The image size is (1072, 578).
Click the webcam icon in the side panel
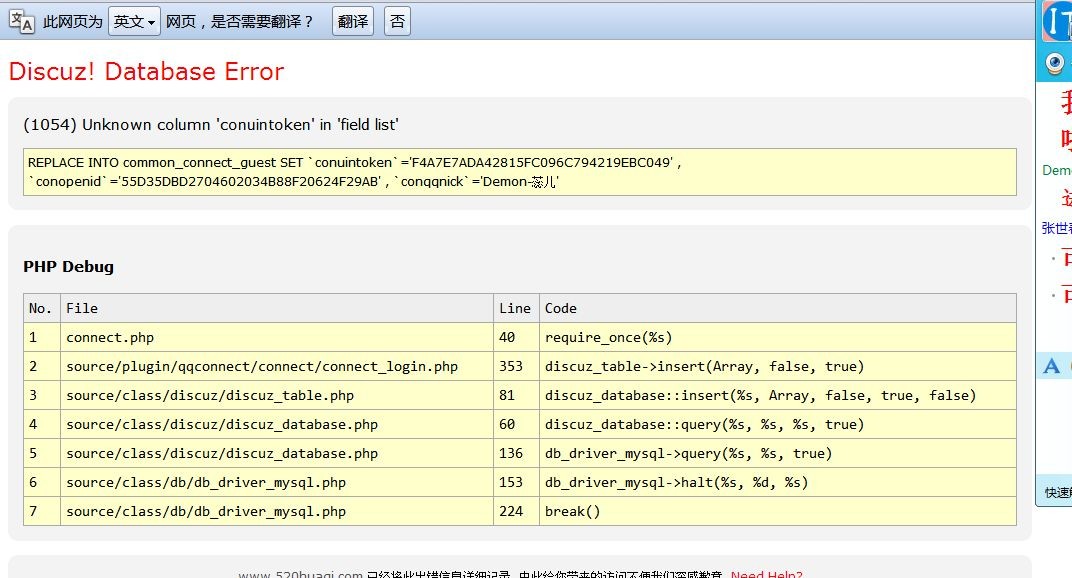coord(1055,63)
